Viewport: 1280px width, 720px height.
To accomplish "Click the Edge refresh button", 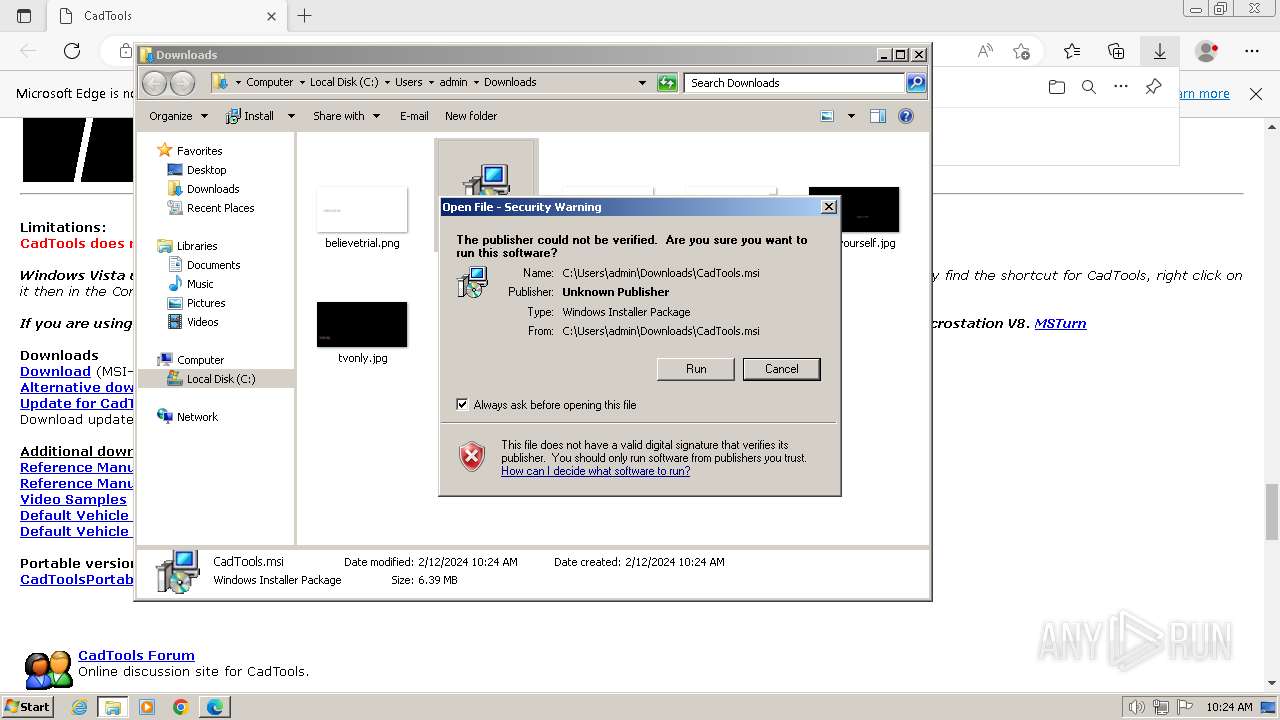I will coord(72,51).
